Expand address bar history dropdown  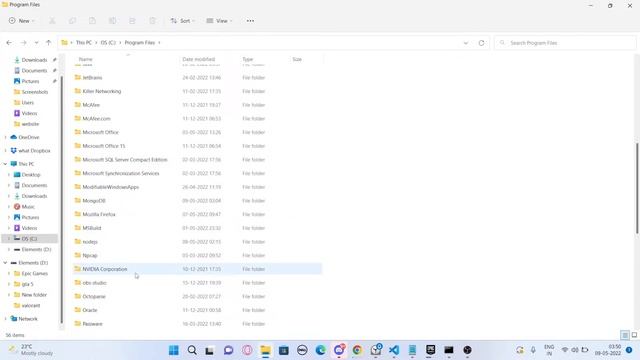[466, 43]
